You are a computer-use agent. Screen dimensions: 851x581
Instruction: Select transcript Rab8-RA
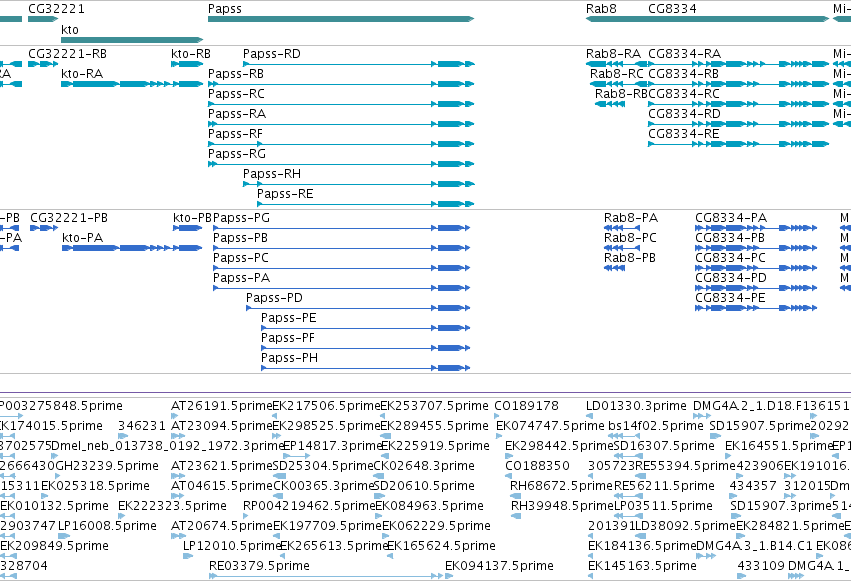tap(617, 64)
